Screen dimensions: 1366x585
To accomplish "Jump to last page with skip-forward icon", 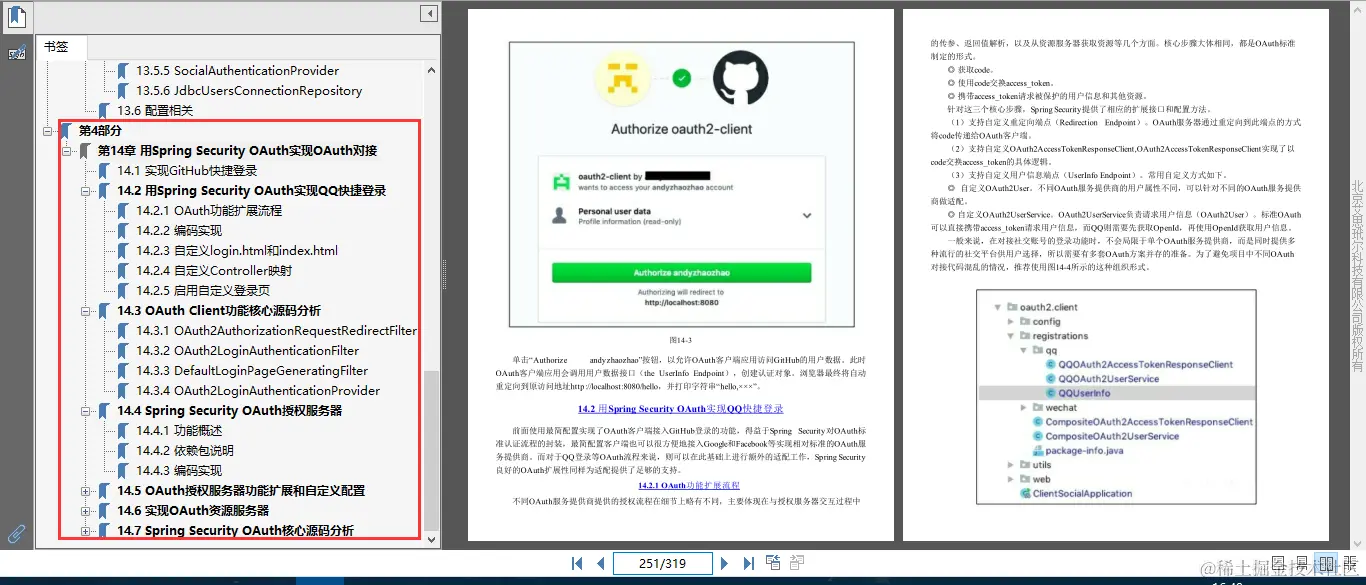I will (749, 563).
